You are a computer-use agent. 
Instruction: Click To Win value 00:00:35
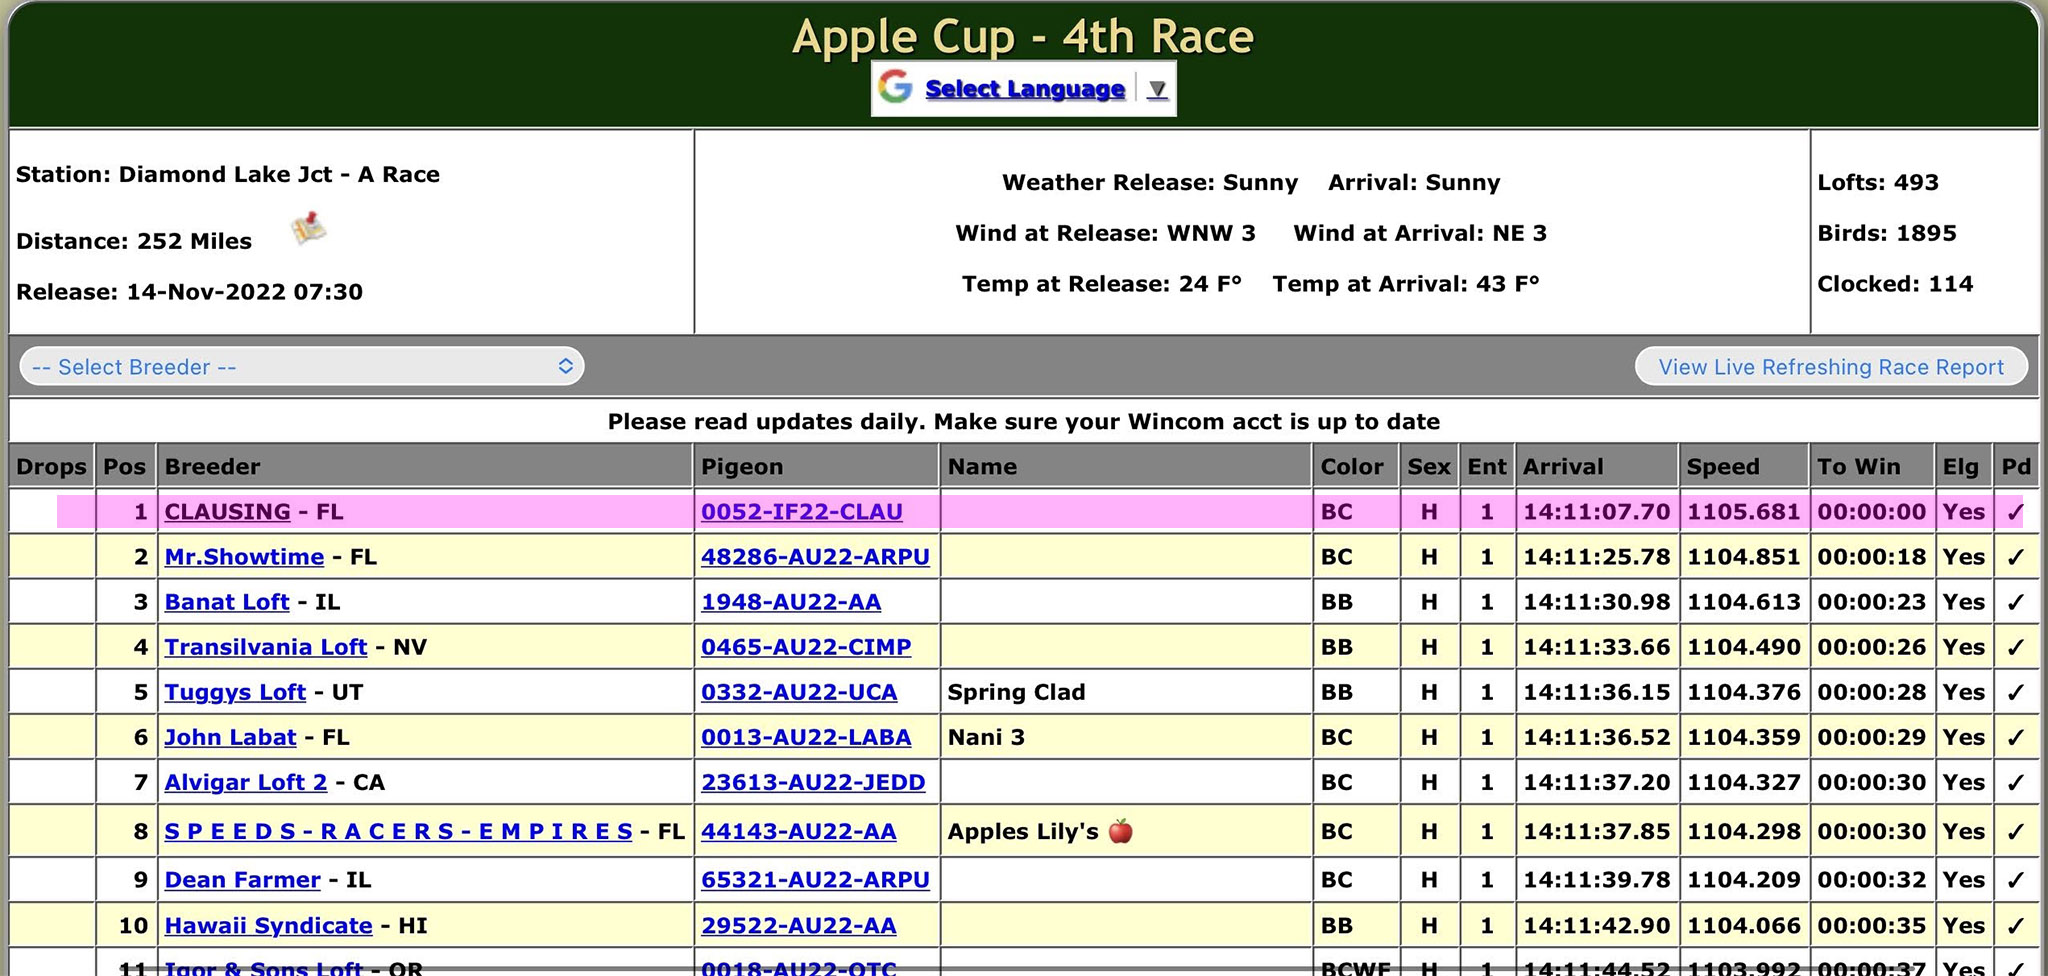1871,926
